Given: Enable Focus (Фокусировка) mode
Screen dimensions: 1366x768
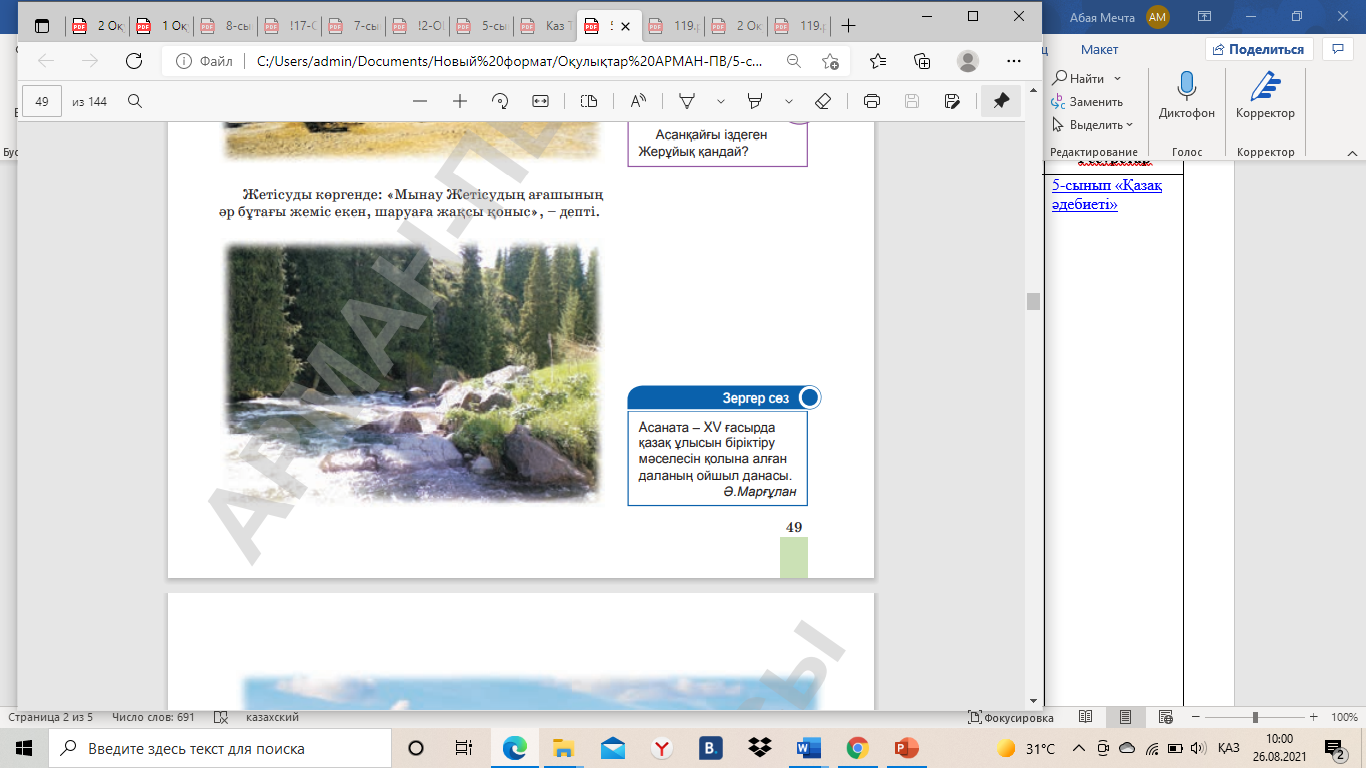Looking at the screenshot, I should [x=1010, y=718].
